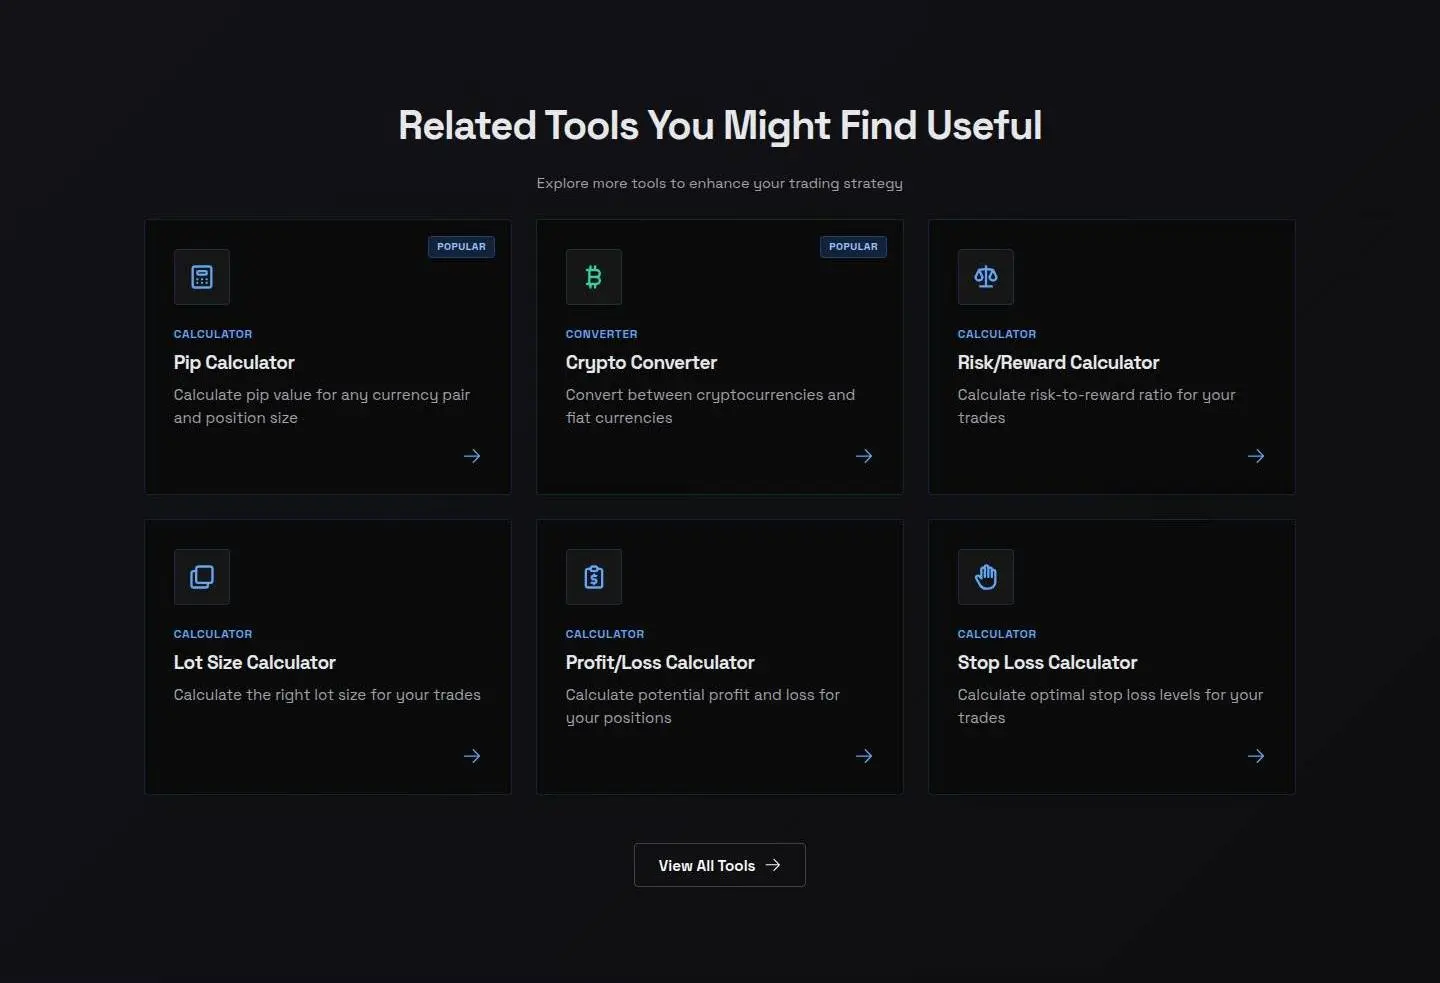Follow the arrow on the Crypto Converter card

pos(864,456)
